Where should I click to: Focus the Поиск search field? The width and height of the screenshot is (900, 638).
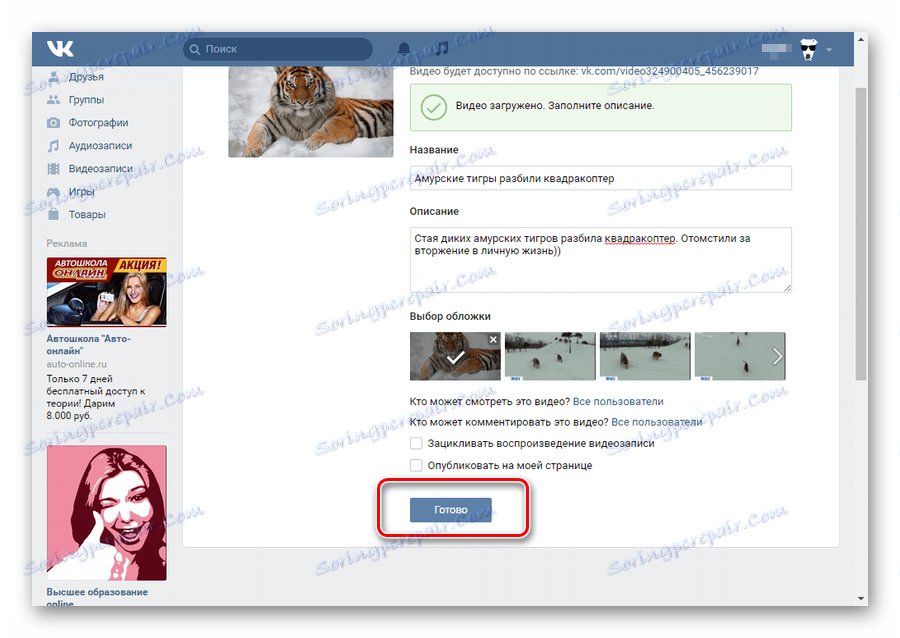pyautogui.click(x=278, y=49)
